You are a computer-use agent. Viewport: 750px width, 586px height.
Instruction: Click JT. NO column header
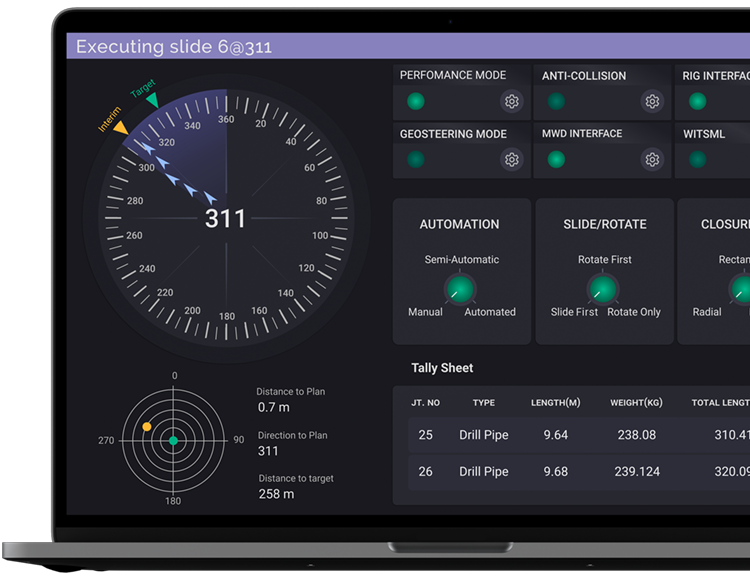point(425,403)
